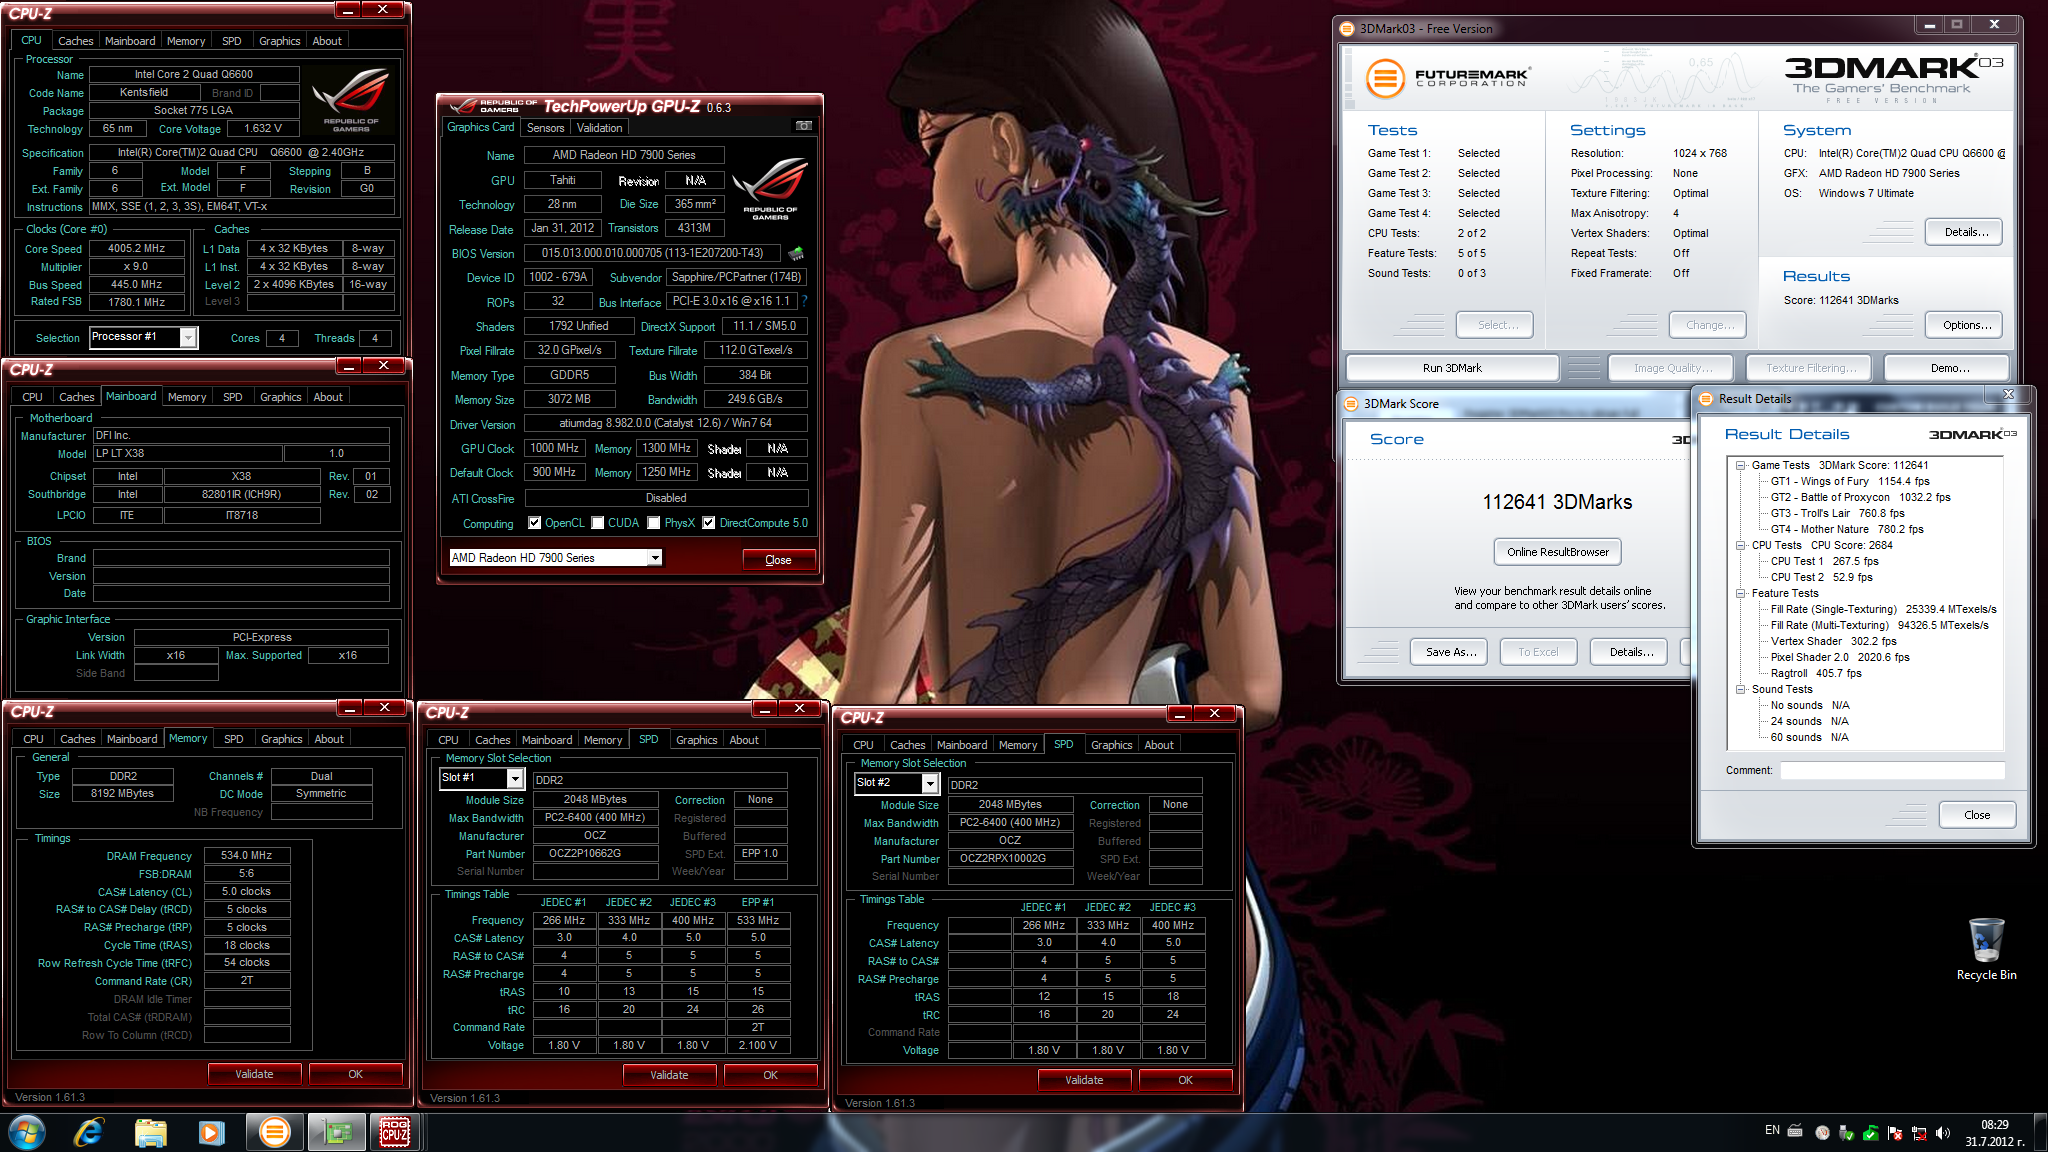This screenshot has height=1152, width=2048.
Task: Click GPU-Z screenshot camera icon
Action: (x=803, y=126)
